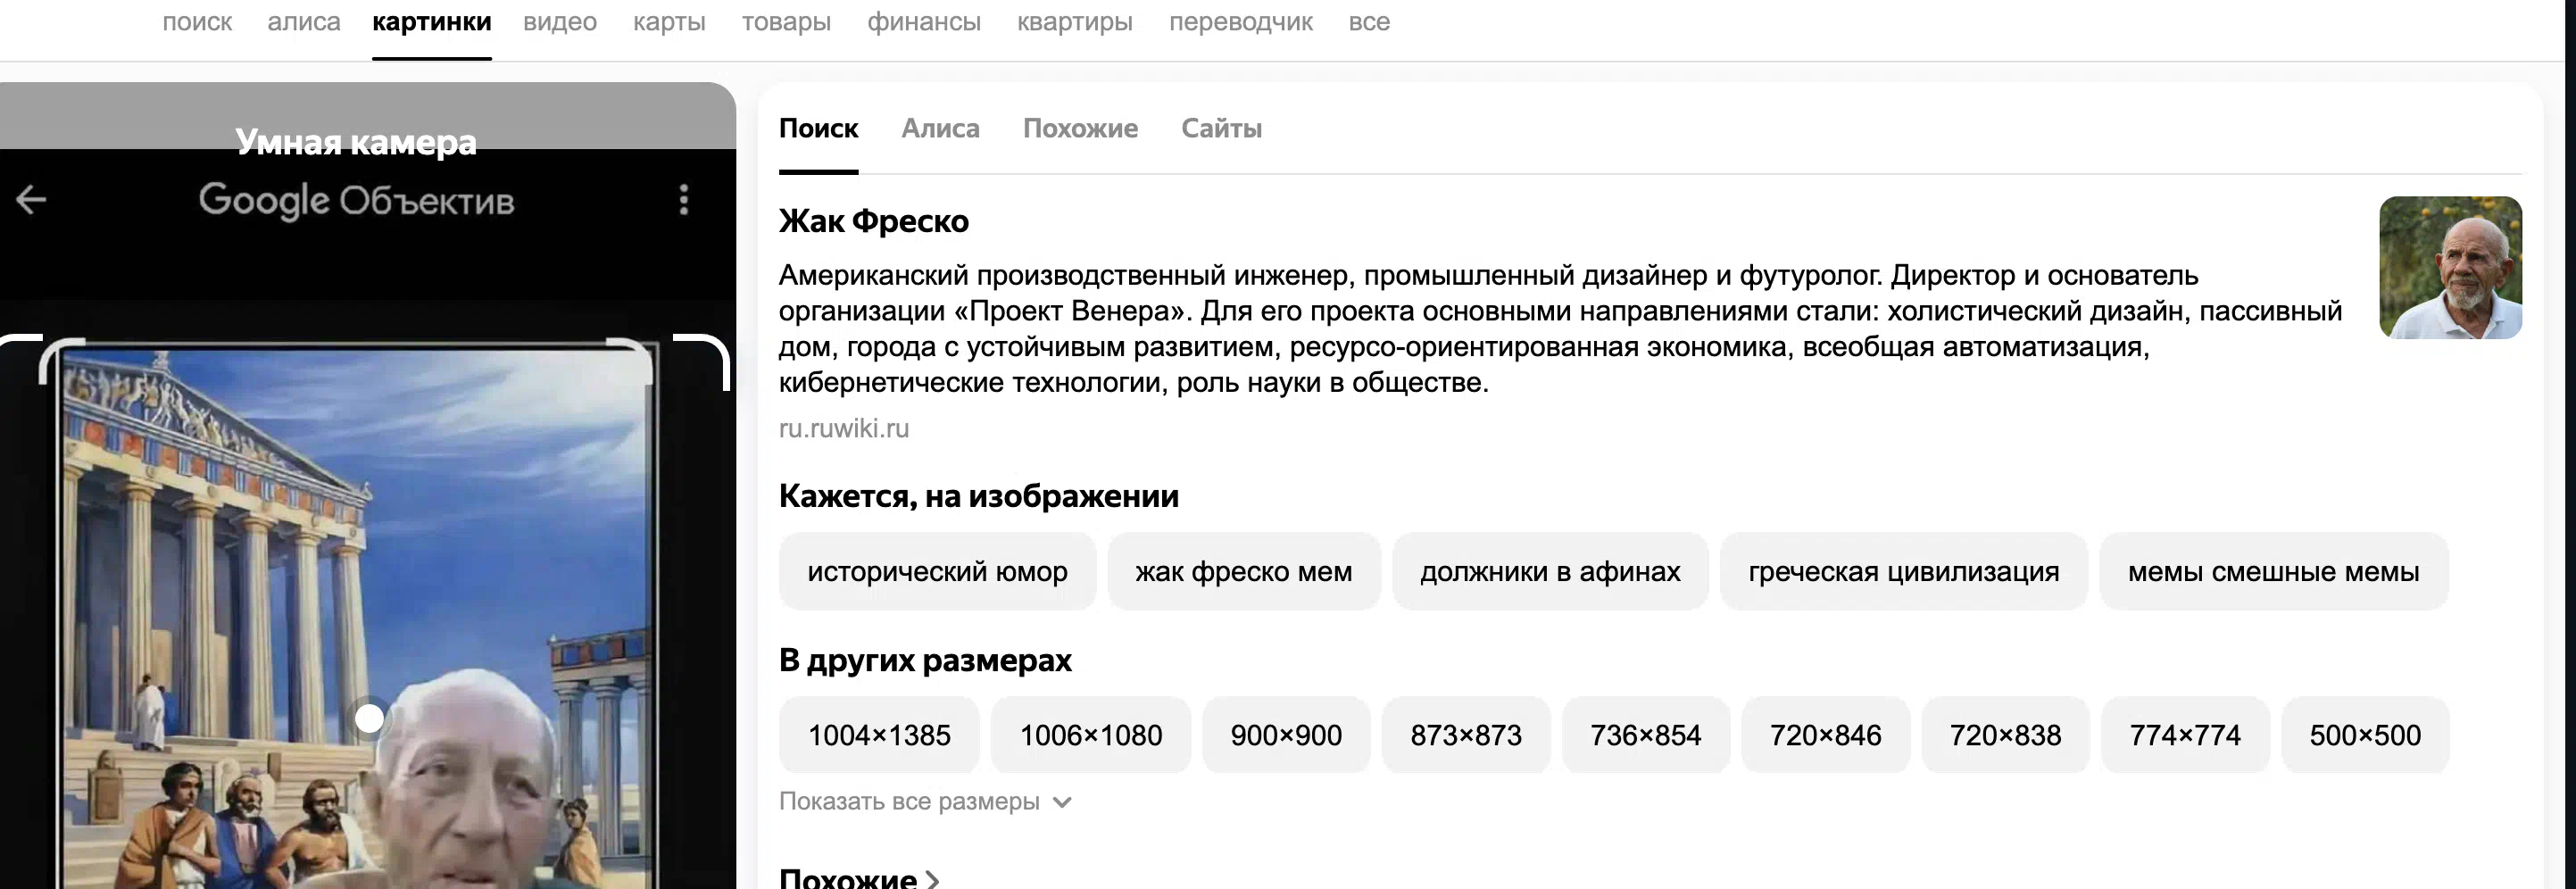2576x889 pixels.
Task: Open the 900×900 size
Action: point(1286,735)
